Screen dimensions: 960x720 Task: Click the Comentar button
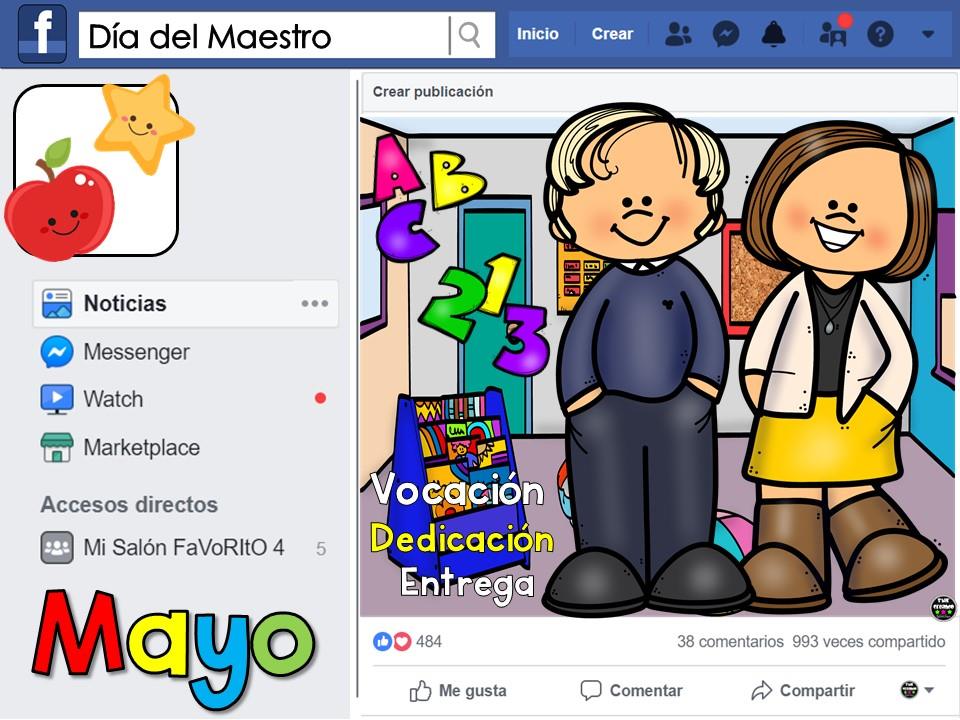631,691
